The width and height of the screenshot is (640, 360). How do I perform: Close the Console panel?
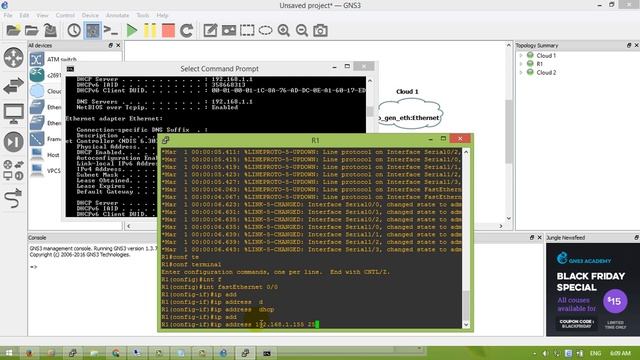(540, 238)
